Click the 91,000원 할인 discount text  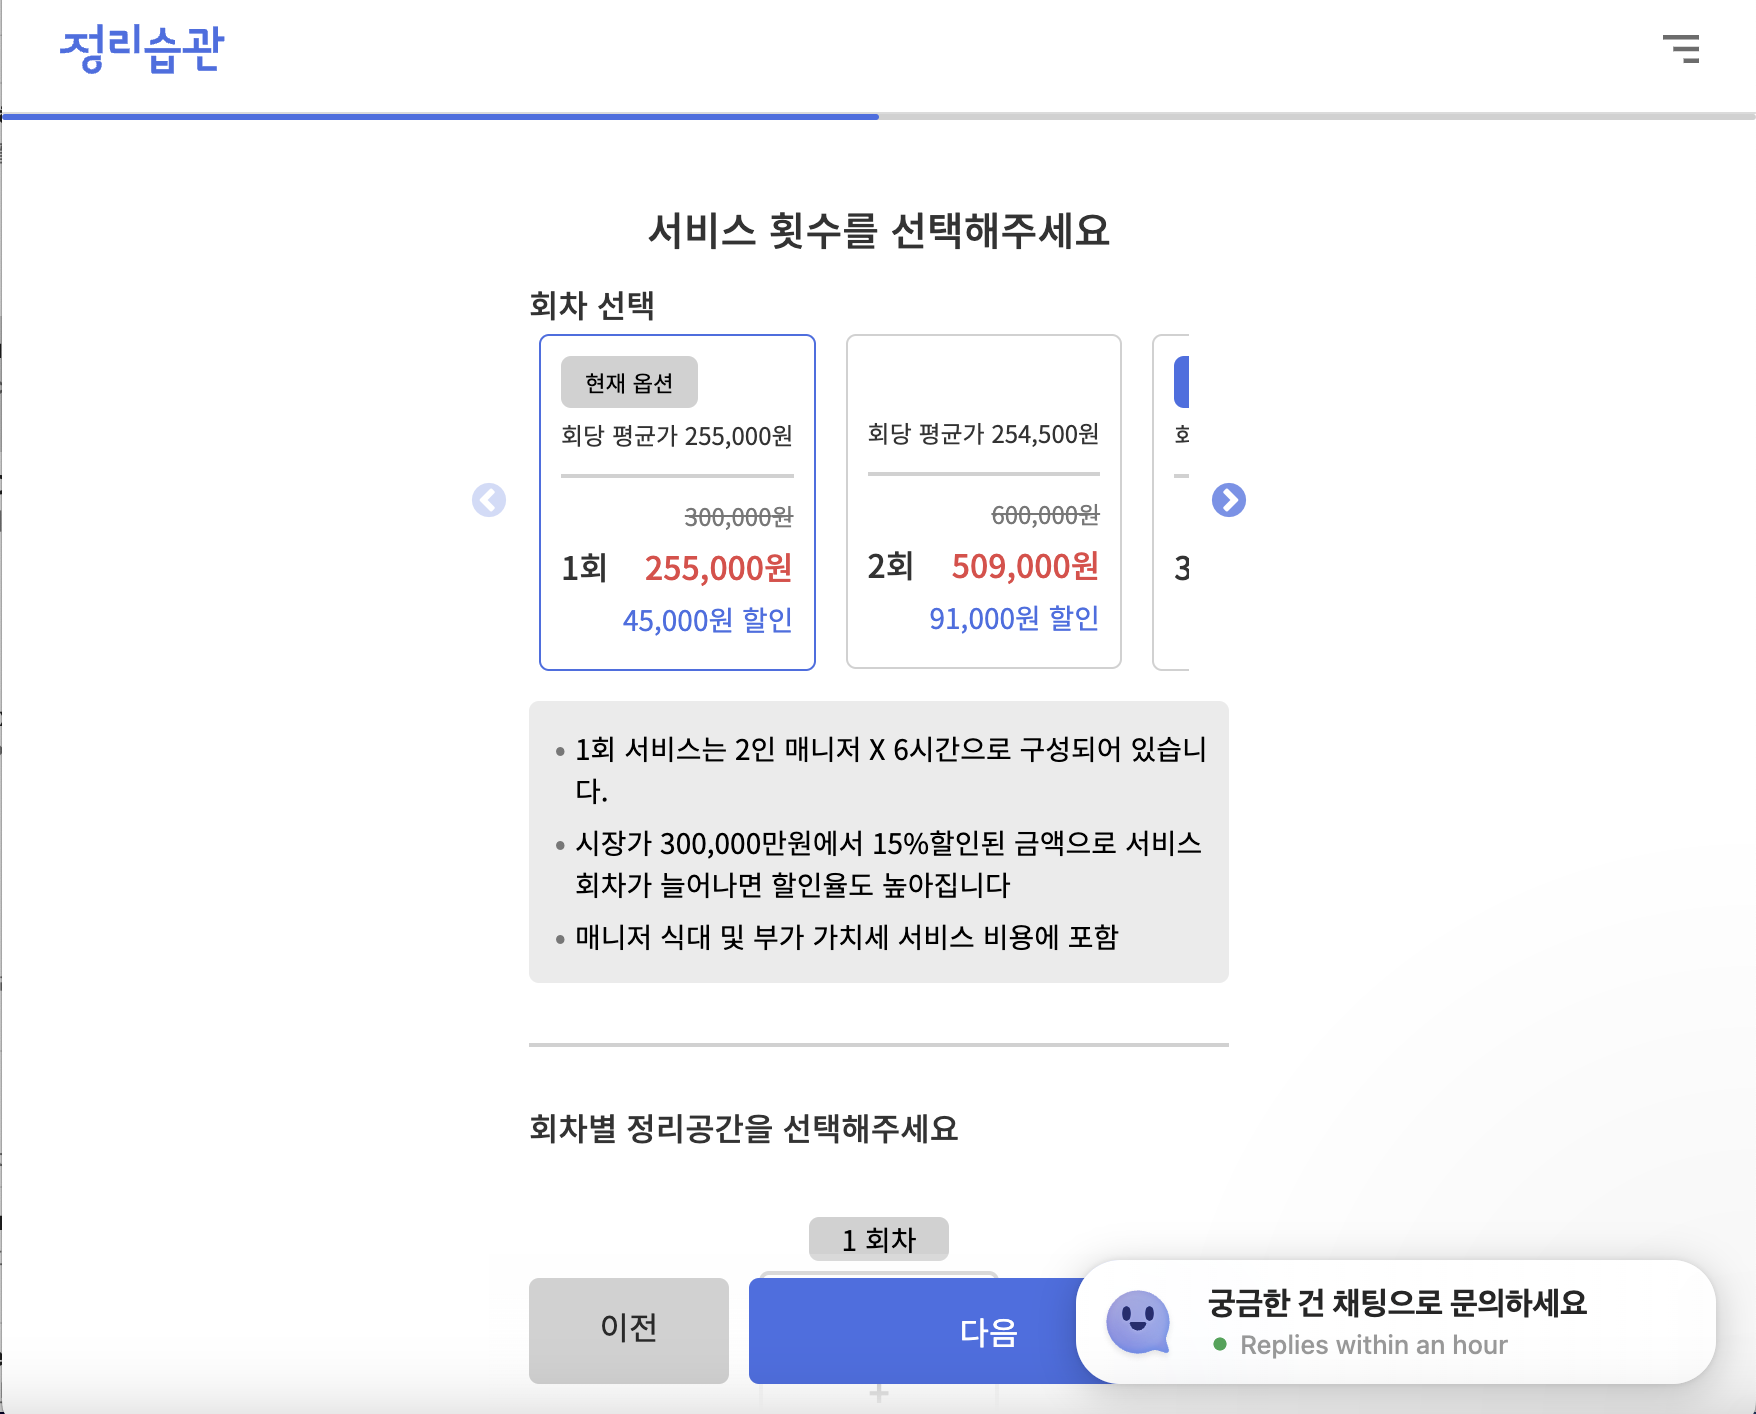tap(1014, 618)
